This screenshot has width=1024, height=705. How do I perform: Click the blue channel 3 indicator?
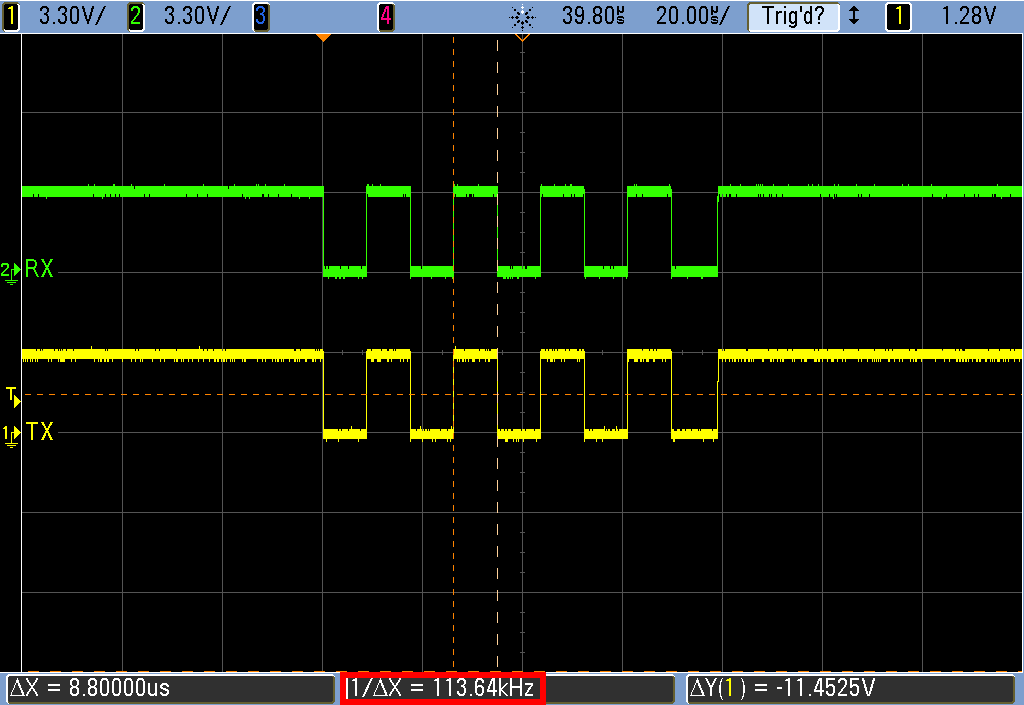pyautogui.click(x=260, y=16)
